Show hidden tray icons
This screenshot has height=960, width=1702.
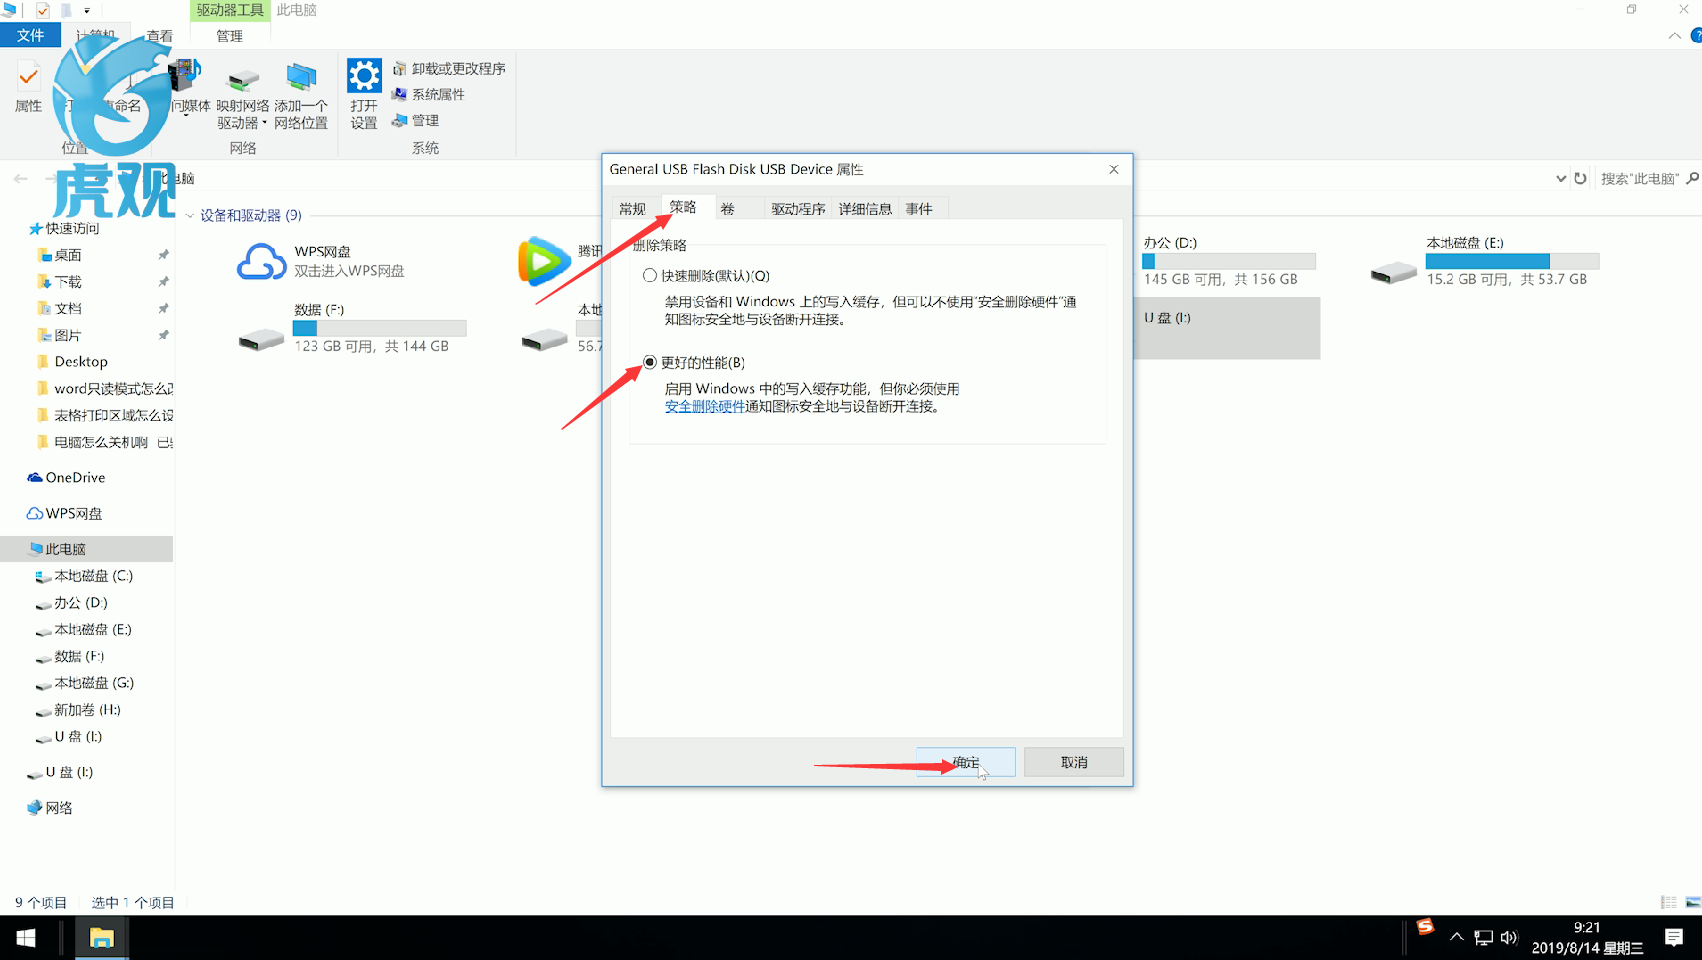1456,938
